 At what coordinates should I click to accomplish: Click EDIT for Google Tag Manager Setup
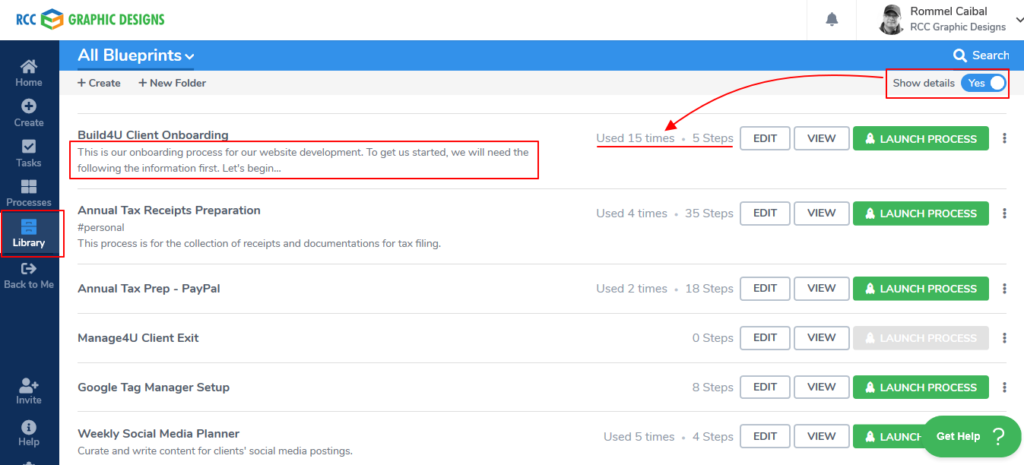765,387
